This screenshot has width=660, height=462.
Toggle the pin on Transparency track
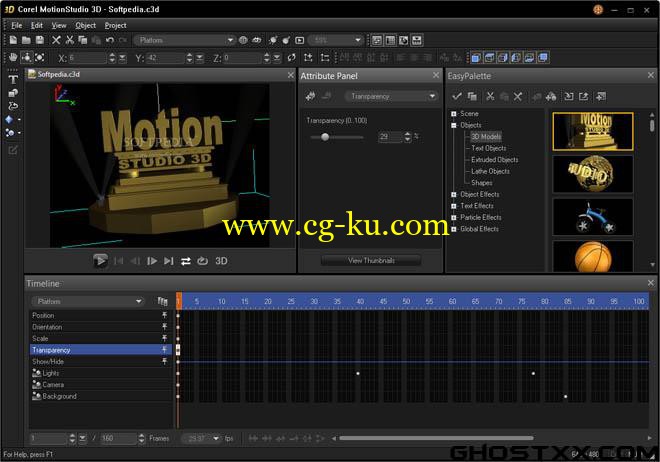tap(165, 350)
